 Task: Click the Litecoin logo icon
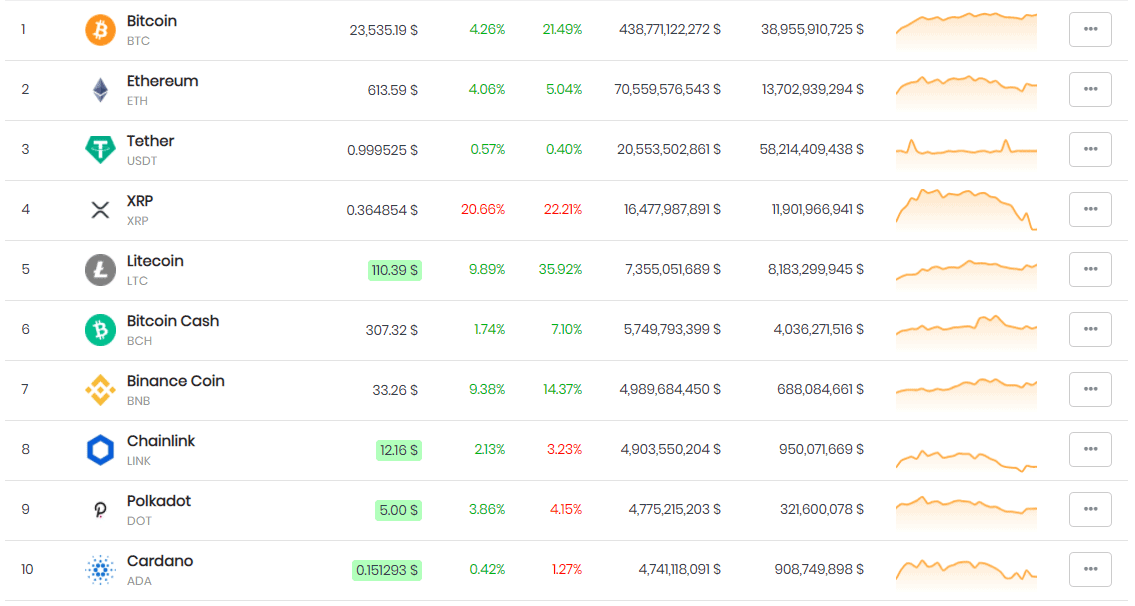pyautogui.click(x=100, y=270)
